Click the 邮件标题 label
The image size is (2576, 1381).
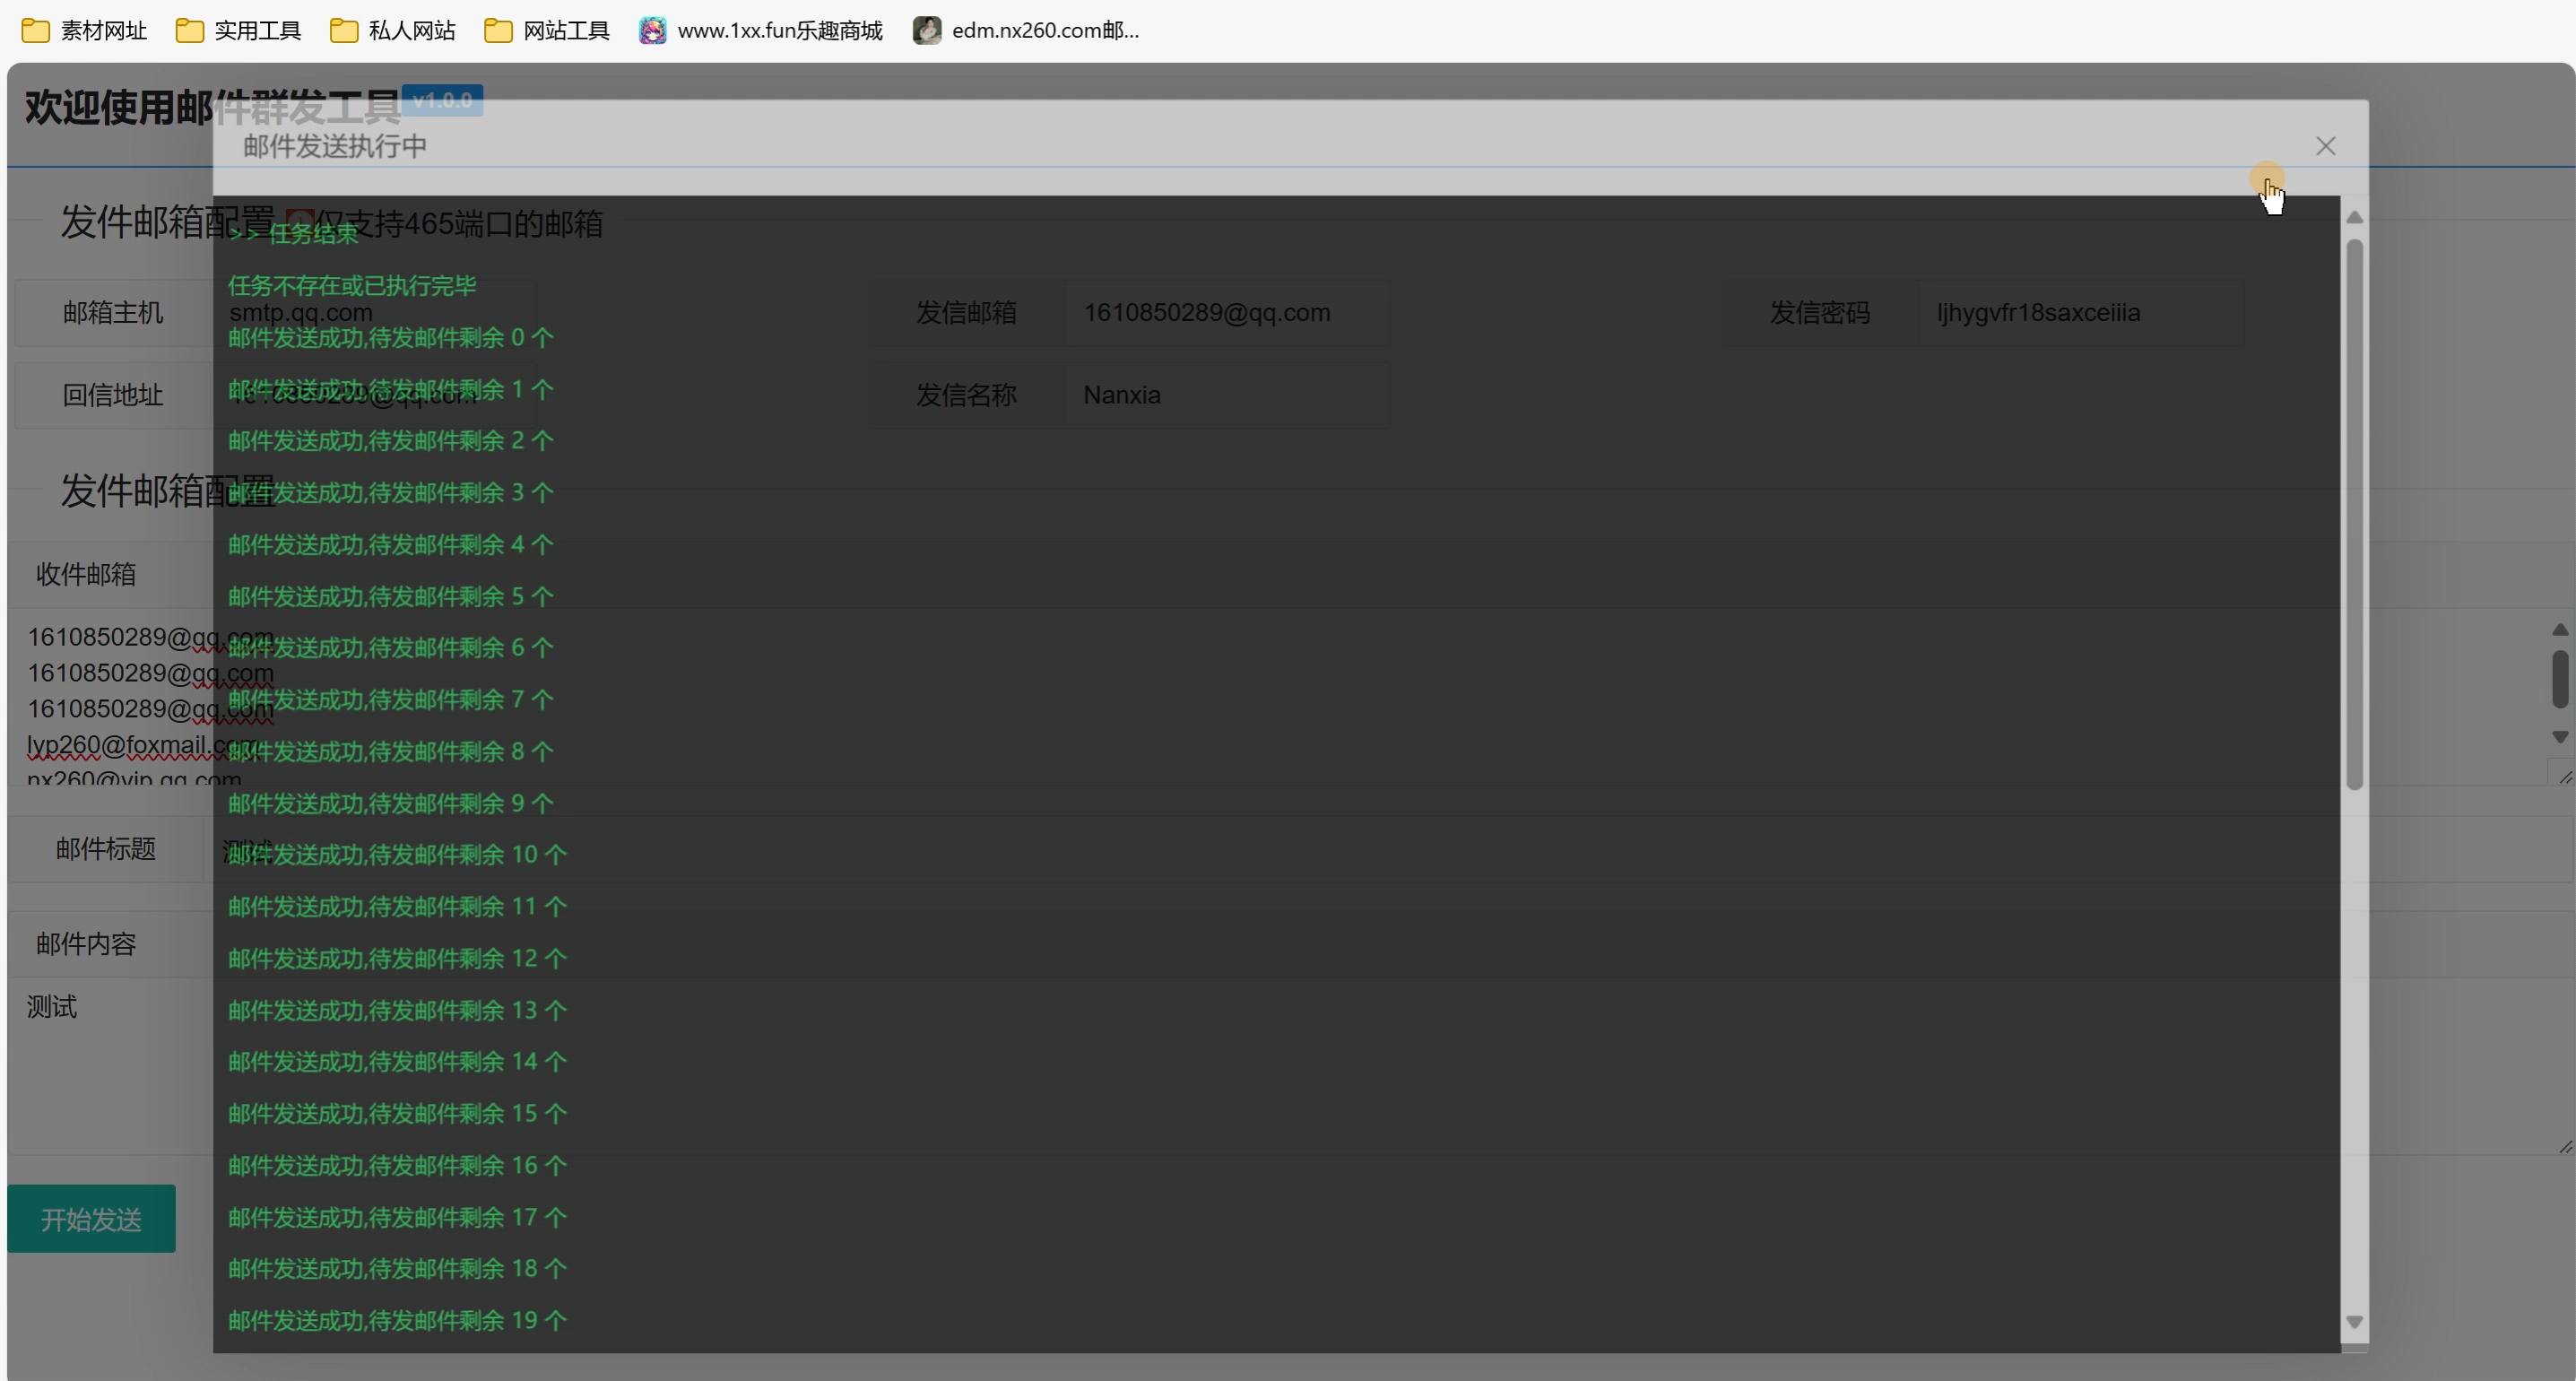tap(106, 849)
